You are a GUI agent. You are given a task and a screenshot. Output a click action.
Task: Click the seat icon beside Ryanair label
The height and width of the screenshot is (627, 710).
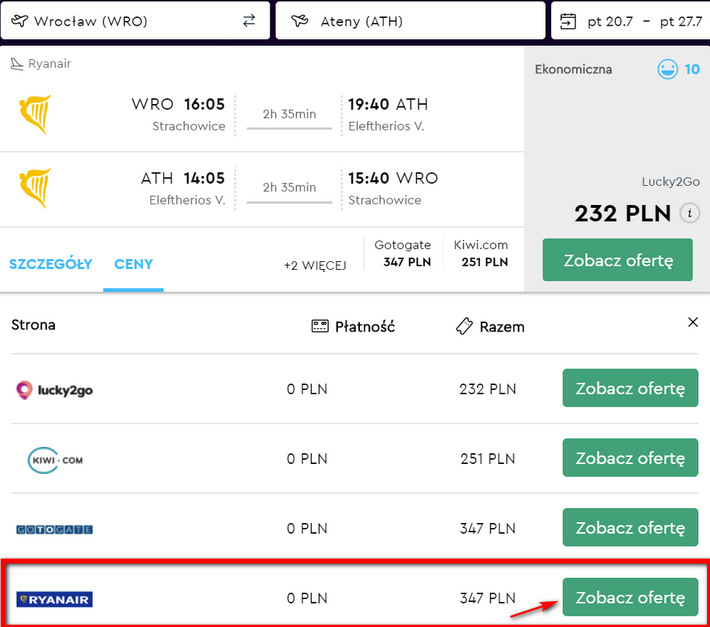pos(16,64)
